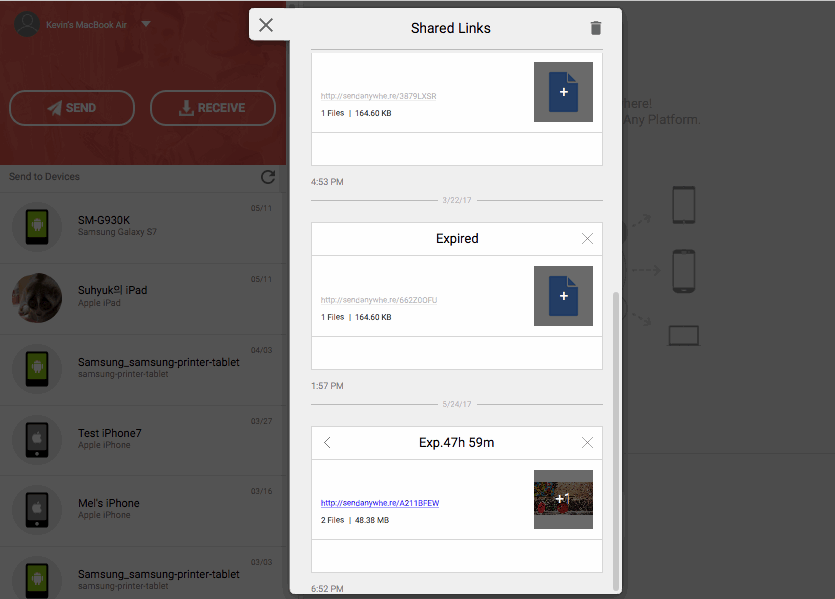This screenshot has width=835, height=599.
Task: Click 'Kevin's MacBook Air' account name
Action: click(86, 25)
